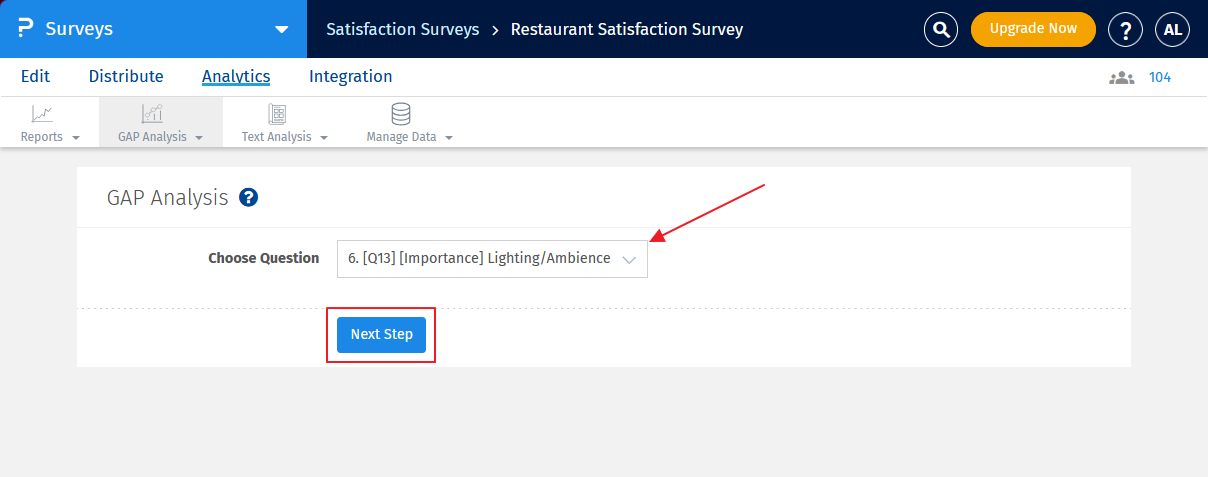Image resolution: width=1208 pixels, height=477 pixels.
Task: Click the respondents people icon
Action: point(1122,77)
